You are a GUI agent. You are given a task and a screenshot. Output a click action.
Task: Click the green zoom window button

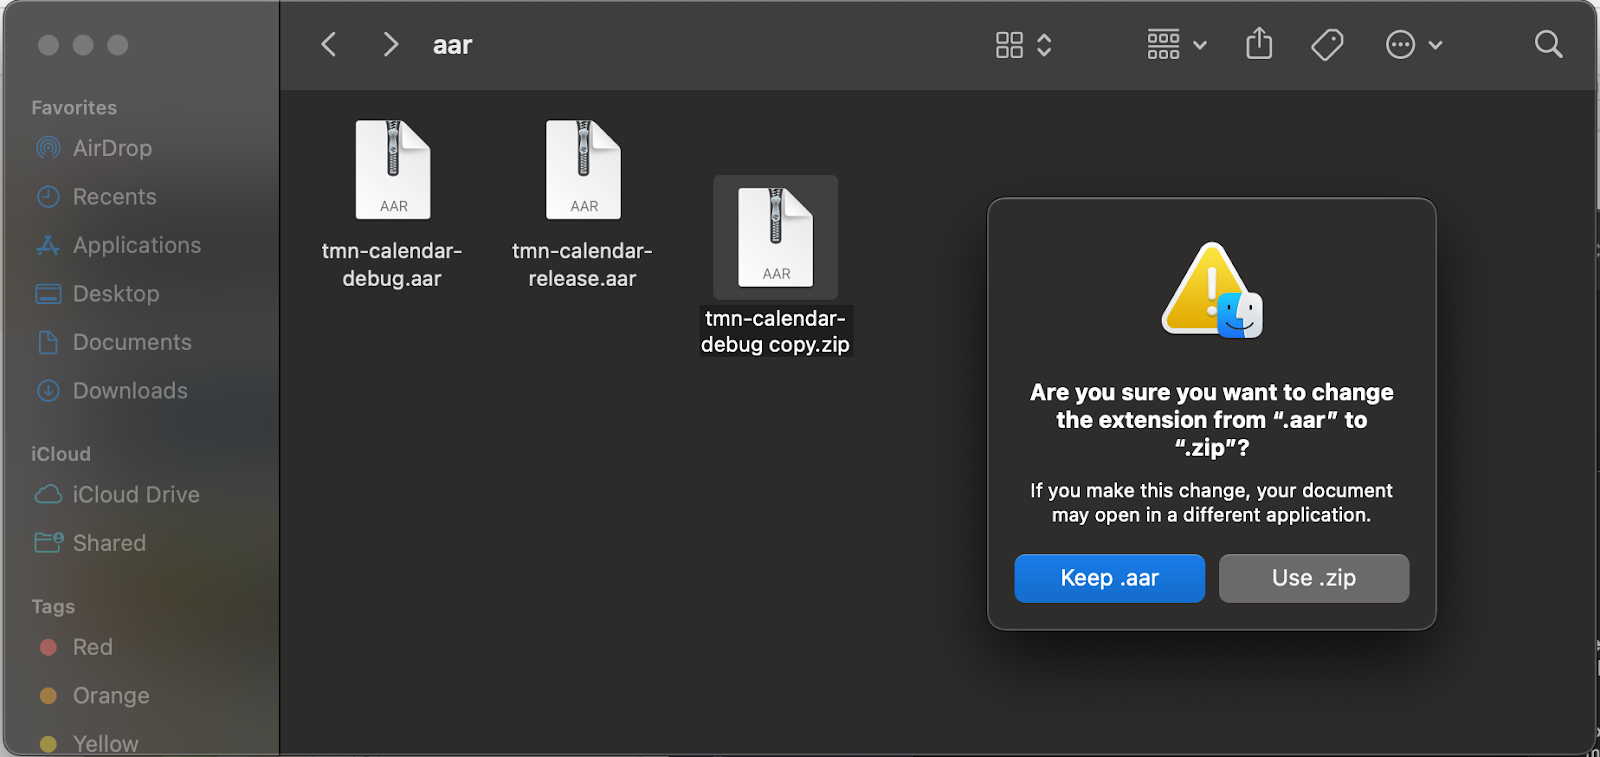point(118,45)
